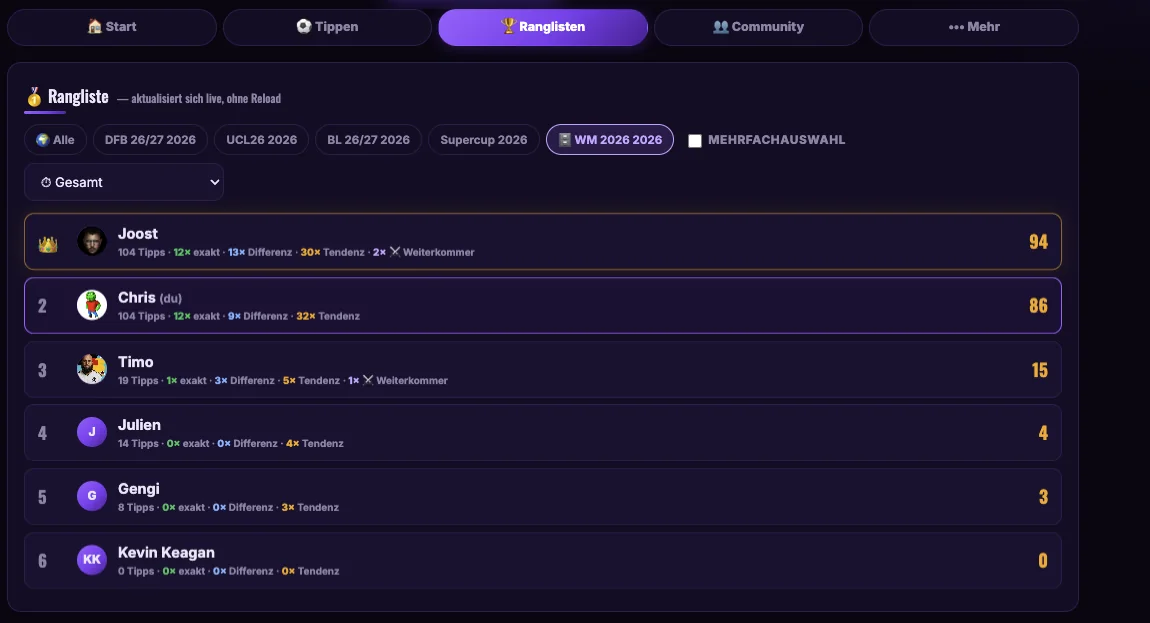
Task: Enable the Mehrfachauswahl checkbox
Action: tap(695, 141)
